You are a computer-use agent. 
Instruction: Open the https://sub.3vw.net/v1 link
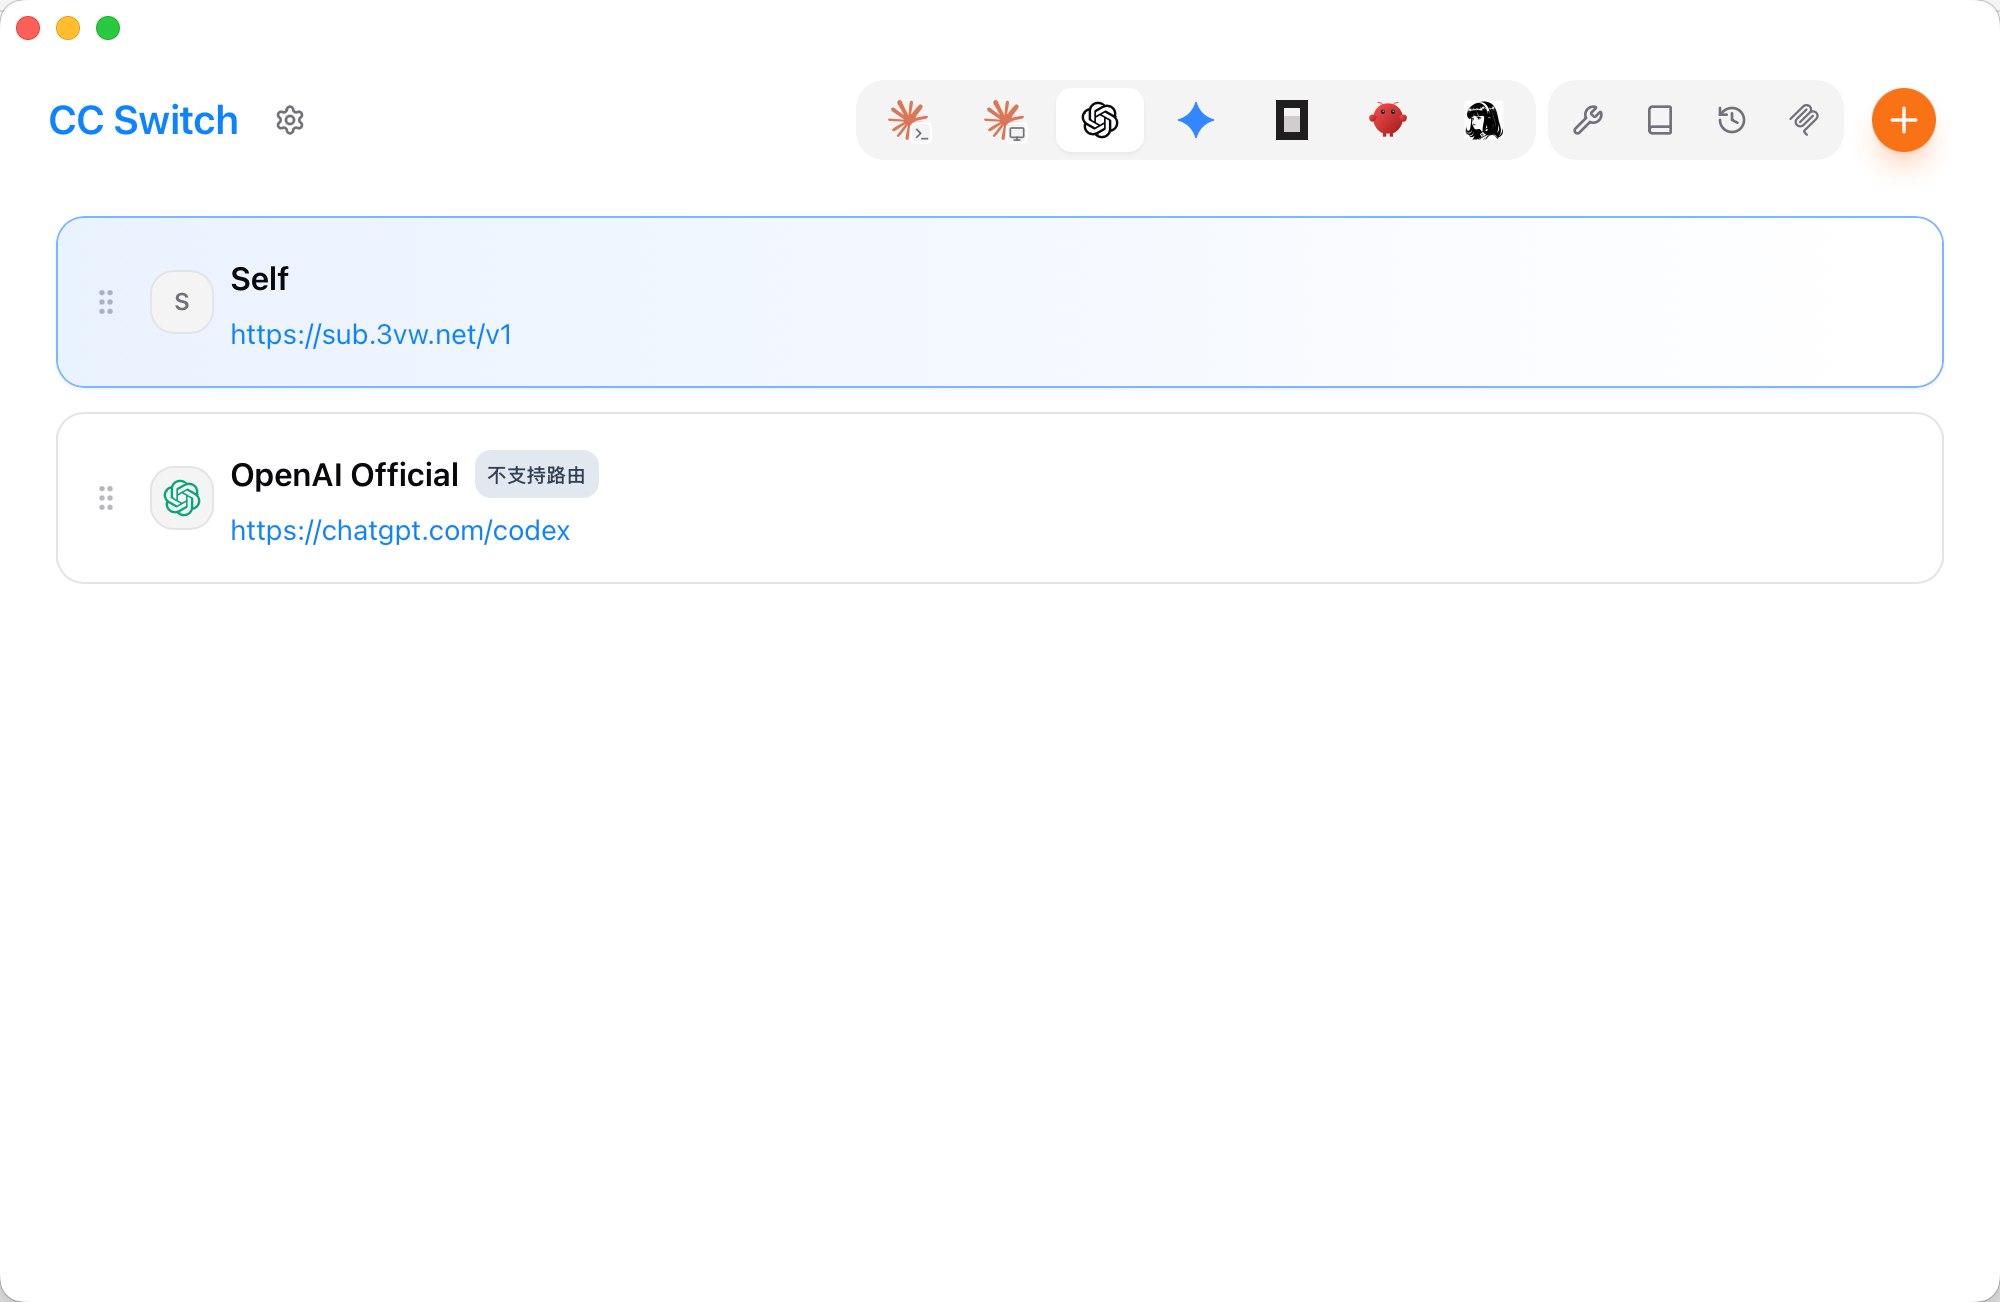click(x=371, y=334)
